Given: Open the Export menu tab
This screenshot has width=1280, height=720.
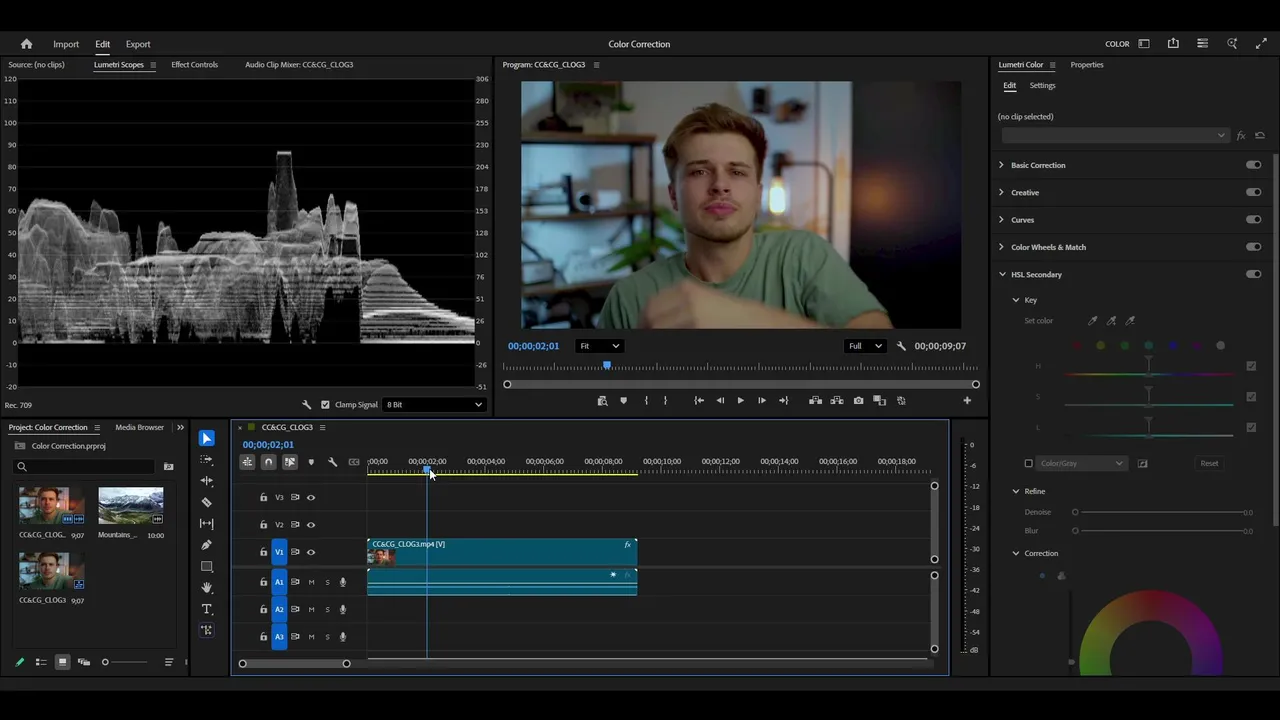Looking at the screenshot, I should pyautogui.click(x=138, y=44).
